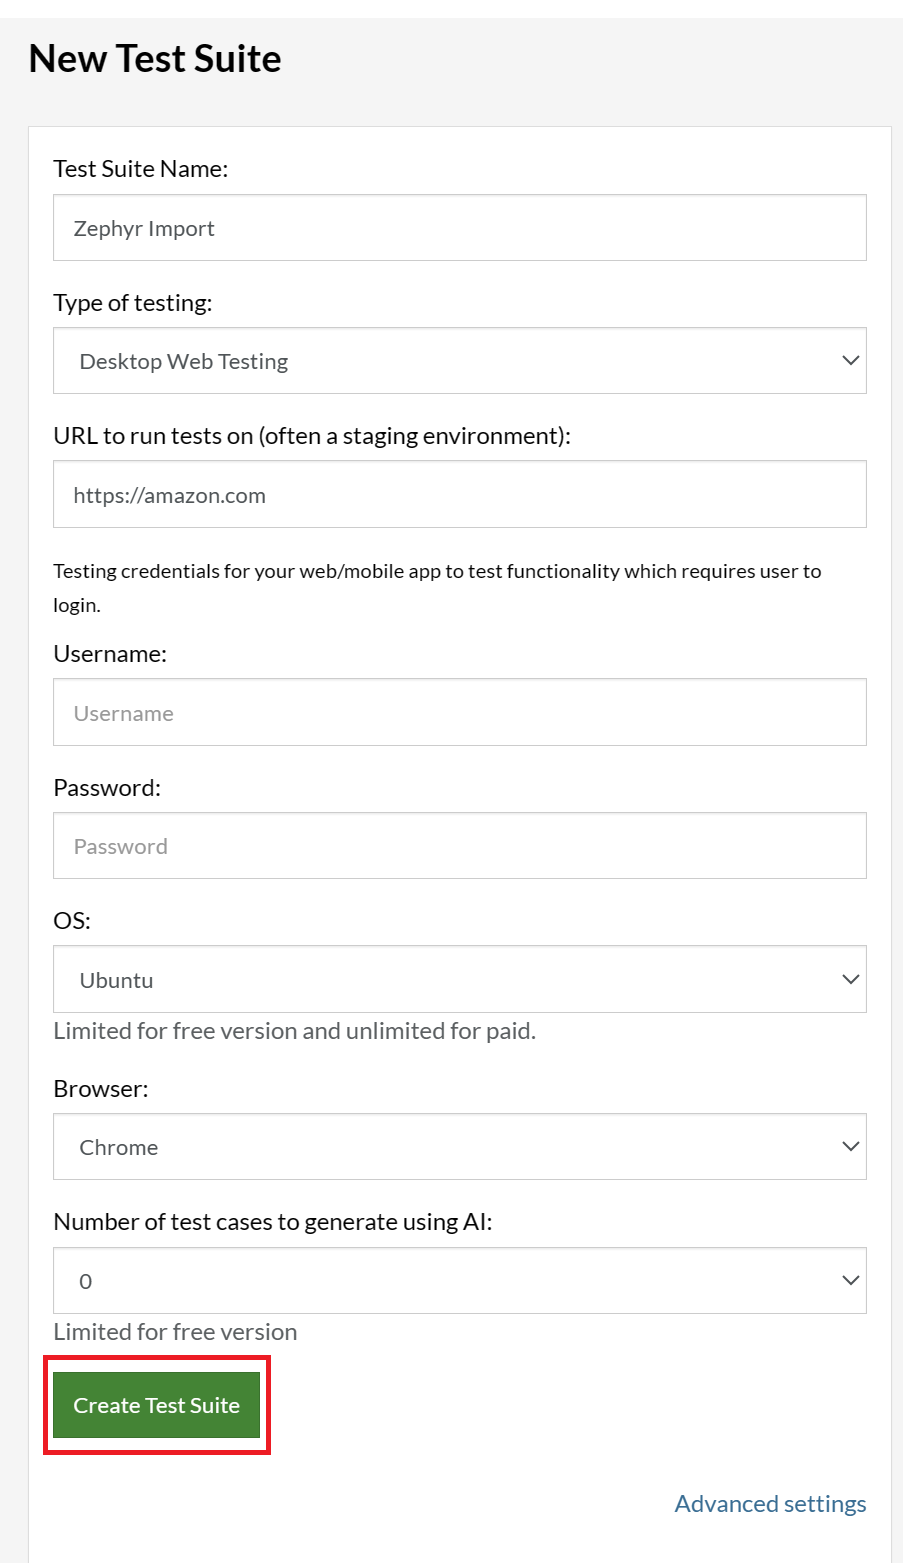Viewport: 903px width, 1563px height.
Task: Select the Password input field
Action: coord(459,846)
